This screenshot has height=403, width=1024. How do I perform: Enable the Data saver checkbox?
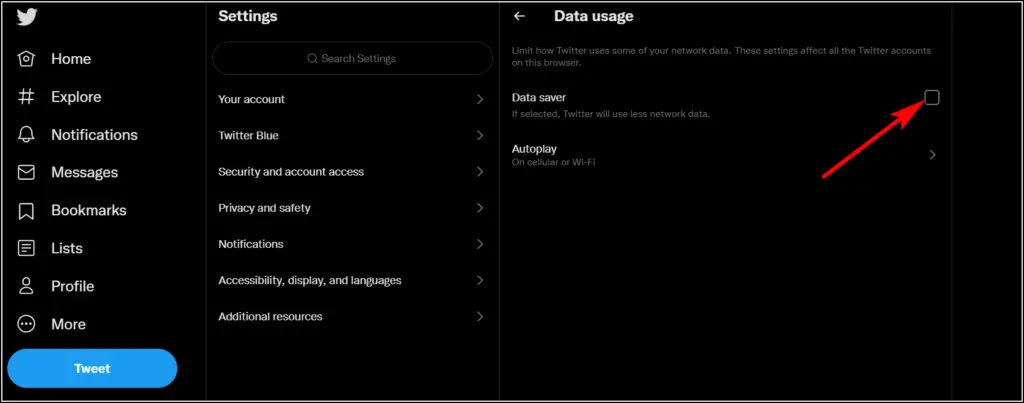pyautogui.click(x=932, y=97)
